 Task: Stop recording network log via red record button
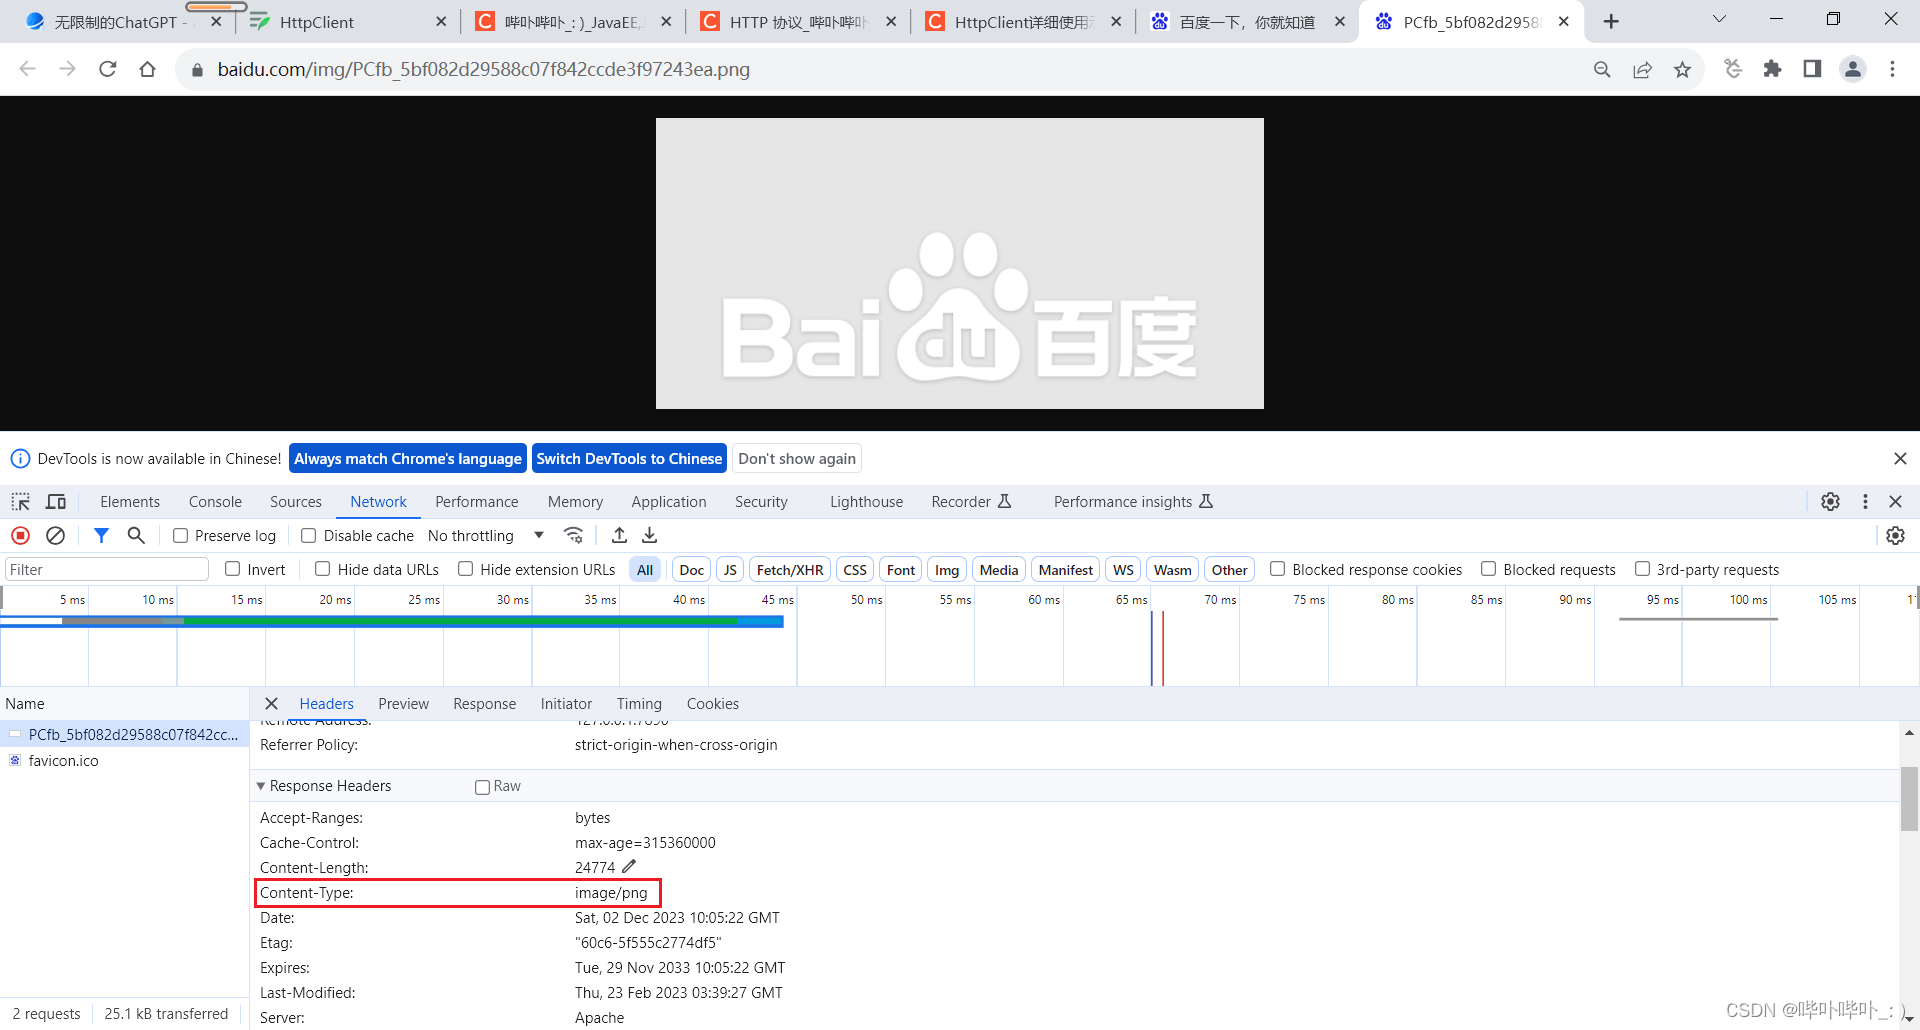click(x=20, y=535)
